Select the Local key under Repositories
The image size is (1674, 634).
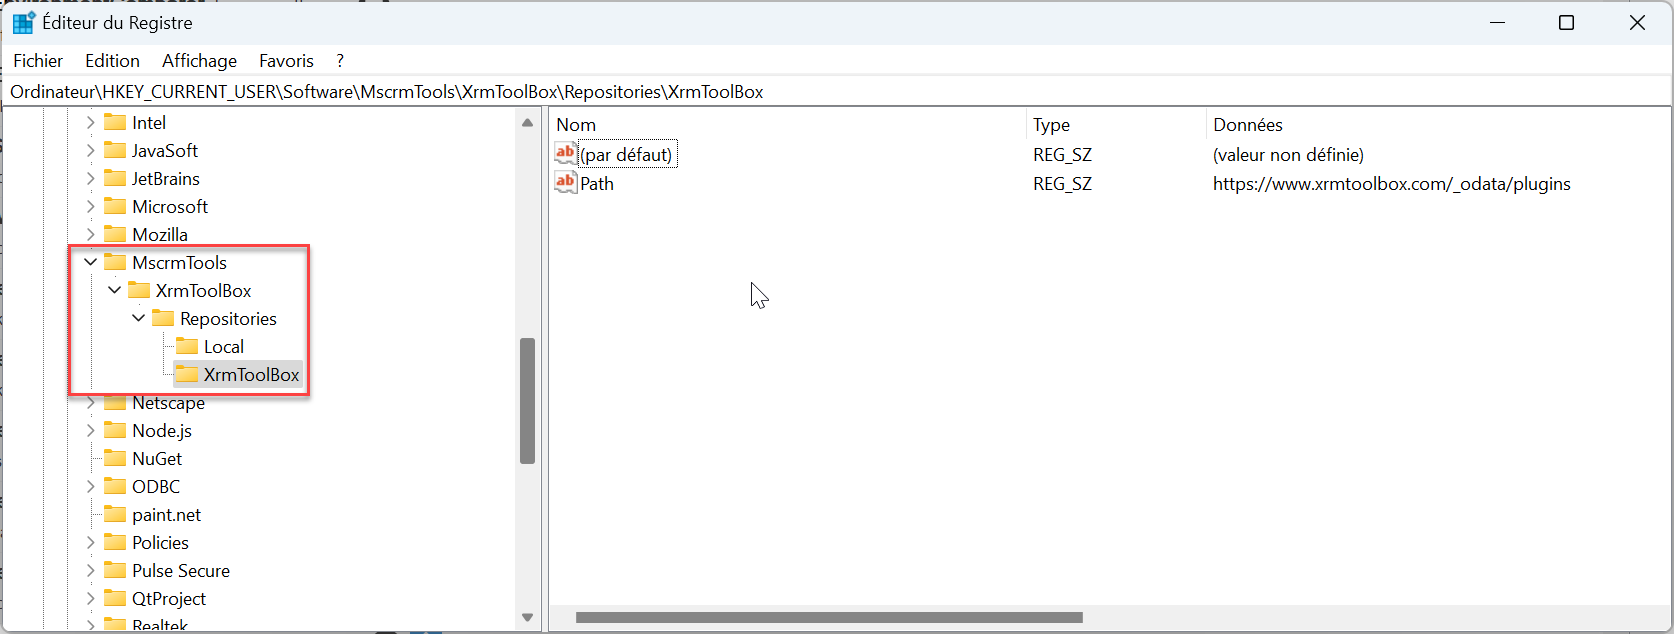(x=224, y=346)
